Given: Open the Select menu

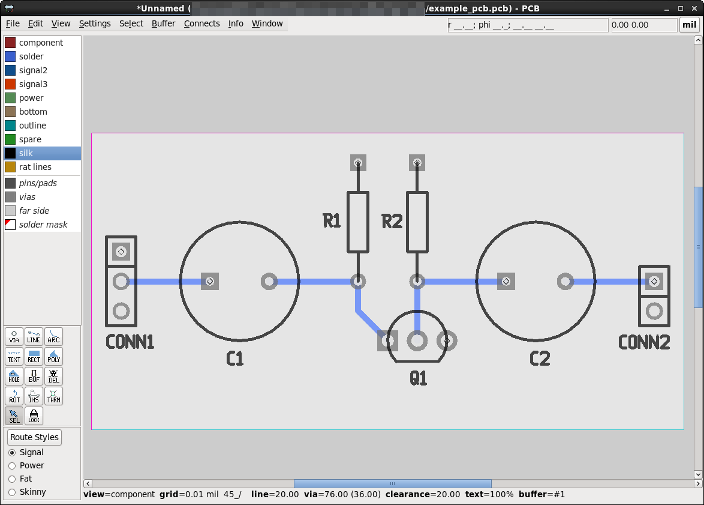Looking at the screenshot, I should coord(131,24).
